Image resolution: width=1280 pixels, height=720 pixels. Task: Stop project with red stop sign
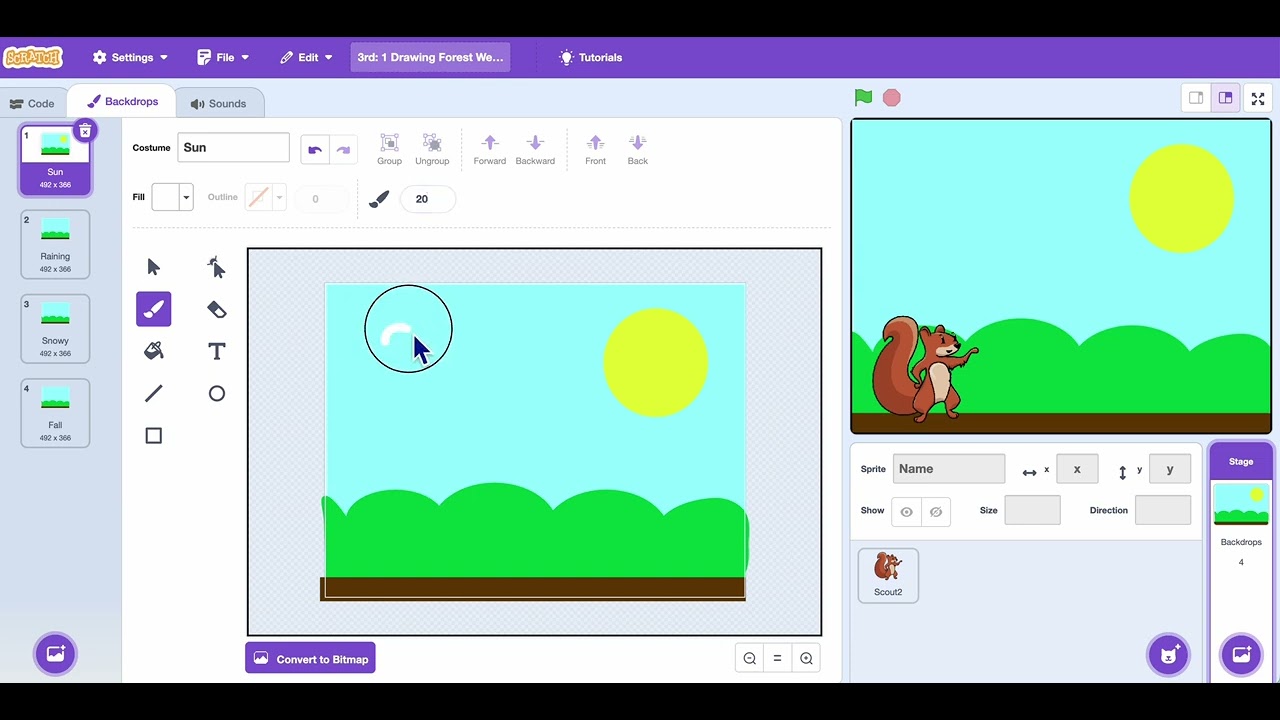[892, 97]
